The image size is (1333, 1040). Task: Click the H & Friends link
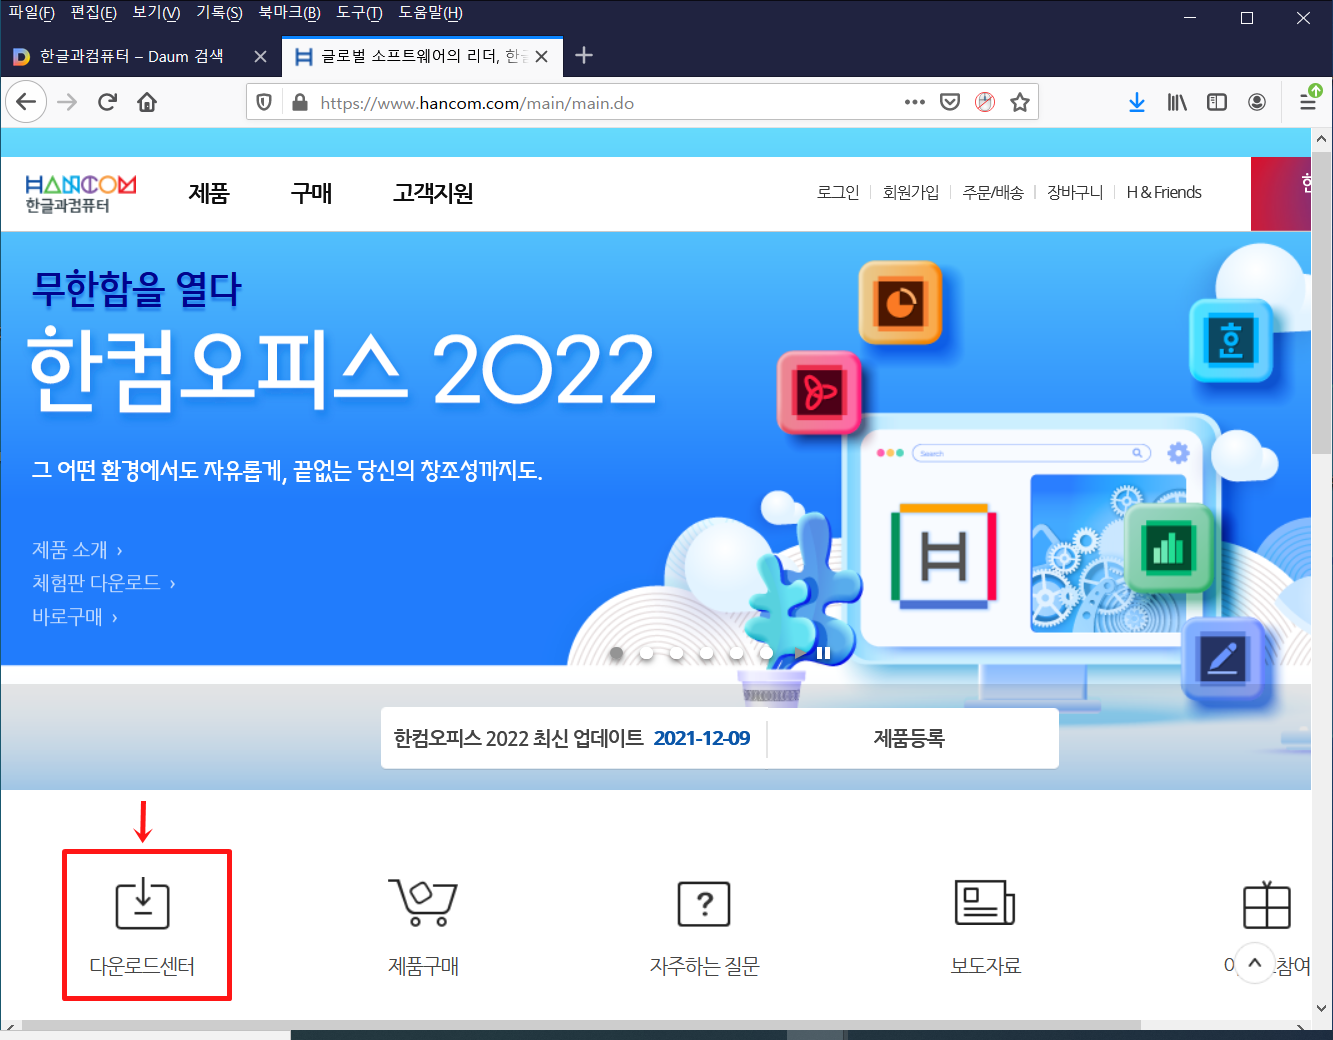(x=1164, y=192)
